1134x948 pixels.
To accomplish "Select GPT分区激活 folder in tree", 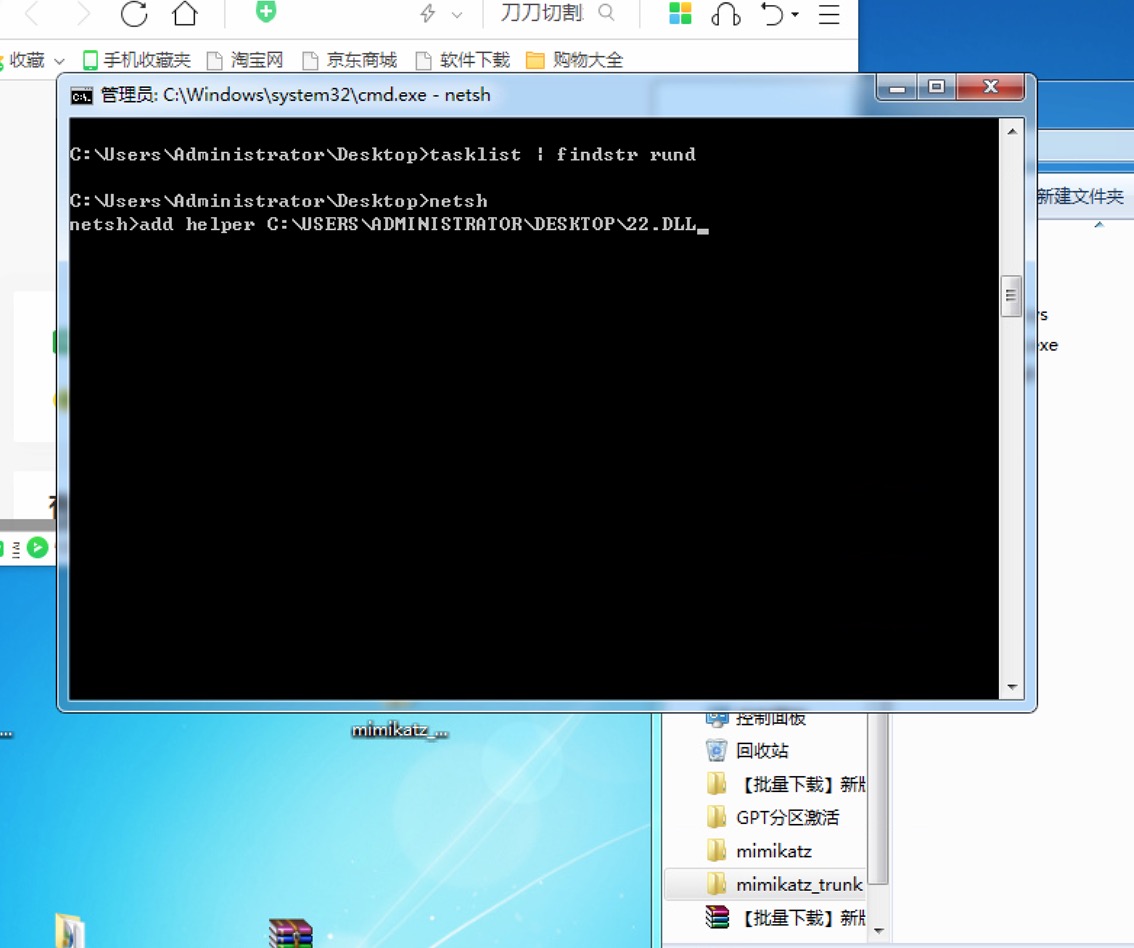I will (x=772, y=817).
